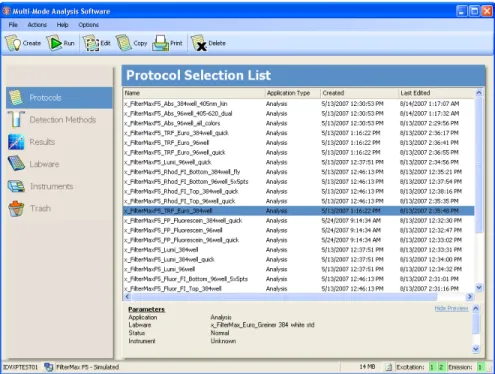This screenshot has width=495, height=374.
Task: Click Excitation filter indicator 2
Action: pos(440,367)
